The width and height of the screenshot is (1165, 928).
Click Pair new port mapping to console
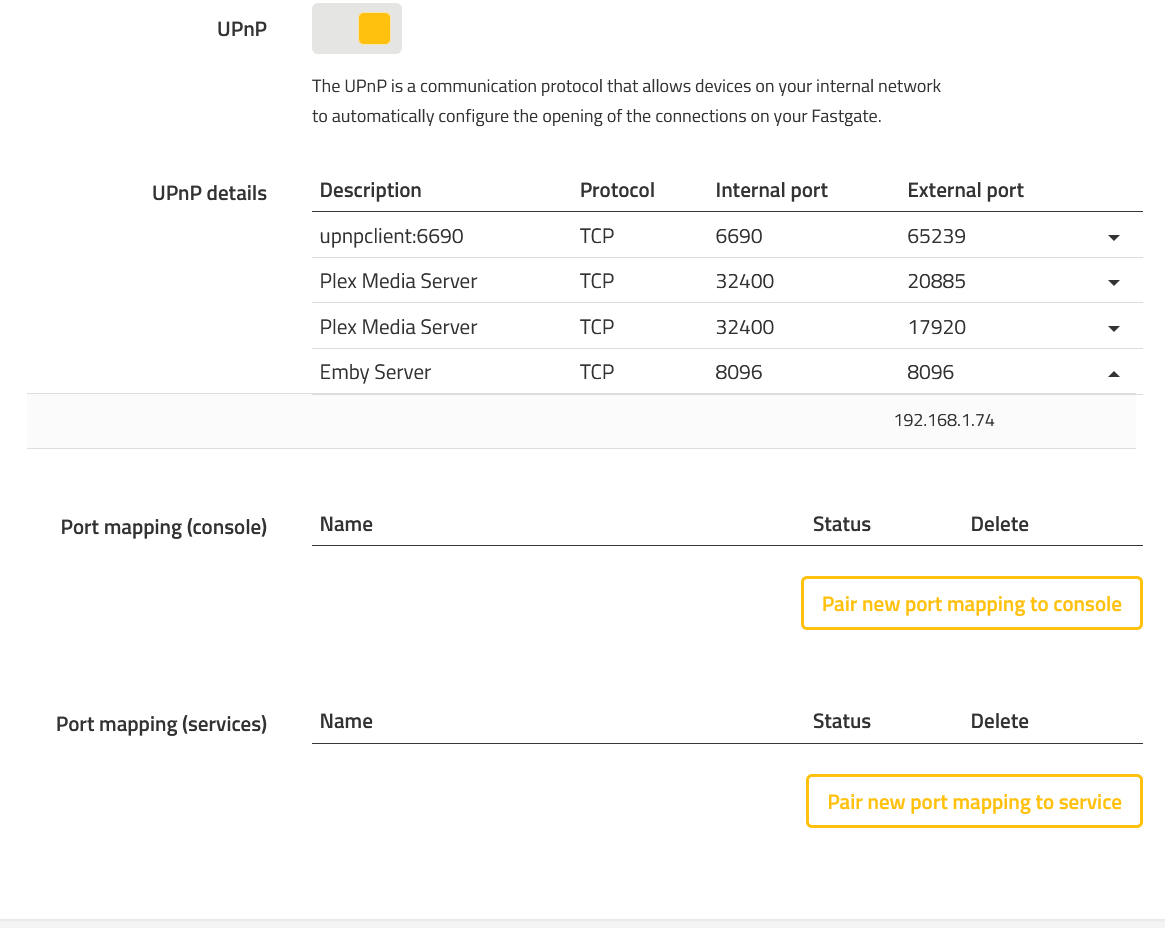click(971, 604)
